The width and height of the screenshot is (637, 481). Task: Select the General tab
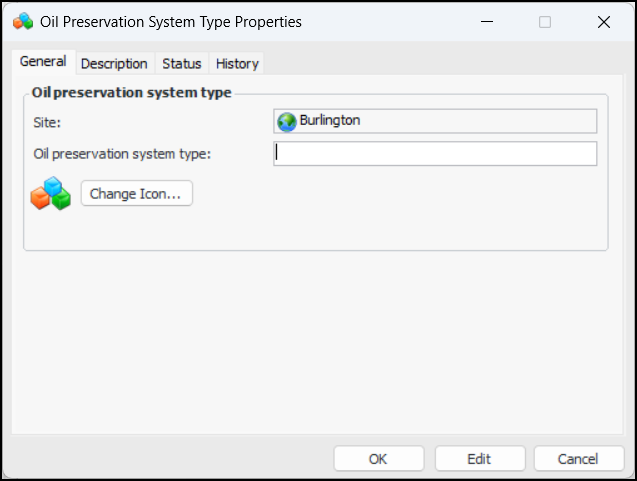(43, 62)
